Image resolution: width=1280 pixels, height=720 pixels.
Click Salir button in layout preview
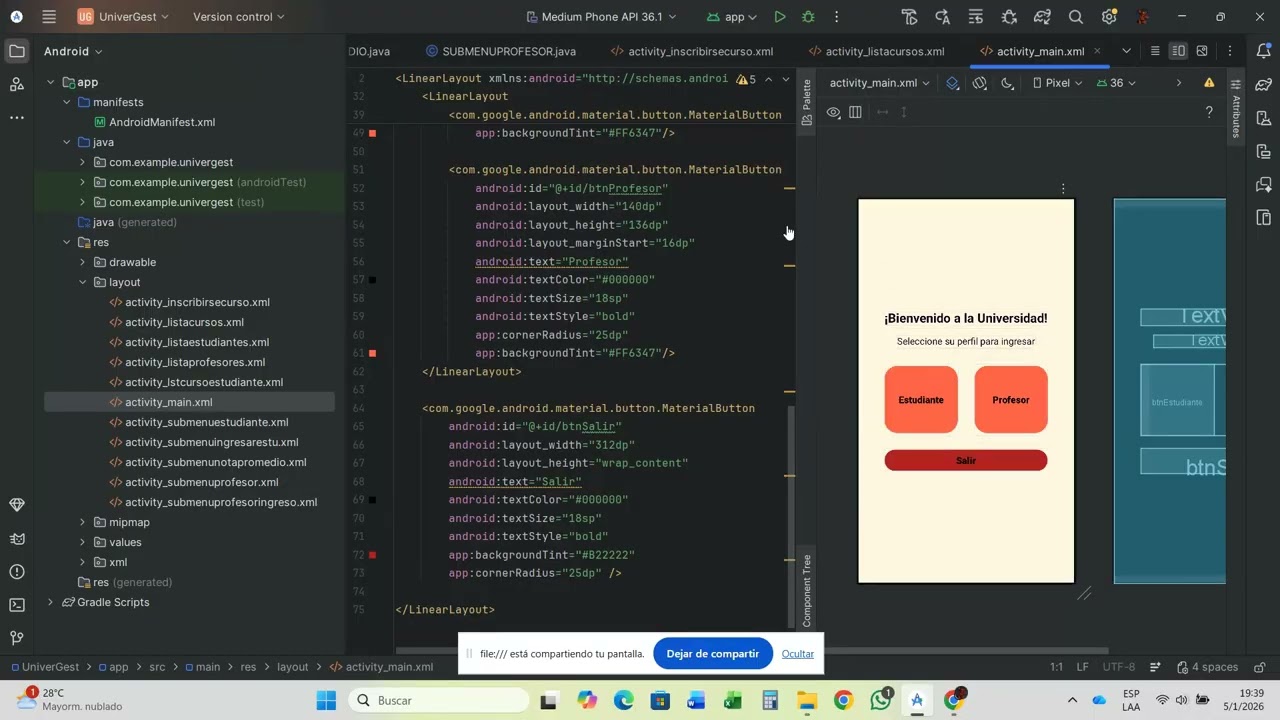966,460
